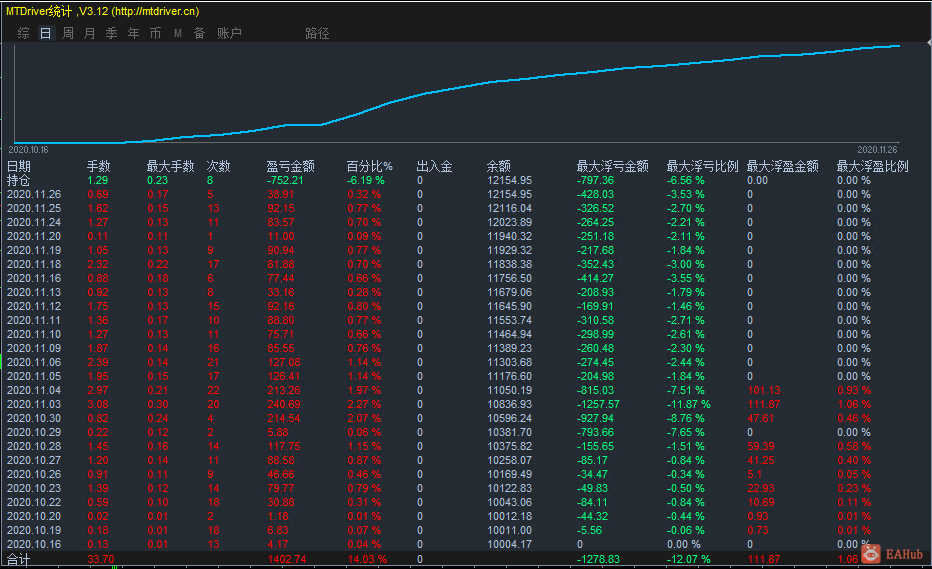Click the 合计 total row label
The height and width of the screenshot is (569, 932).
18,559
